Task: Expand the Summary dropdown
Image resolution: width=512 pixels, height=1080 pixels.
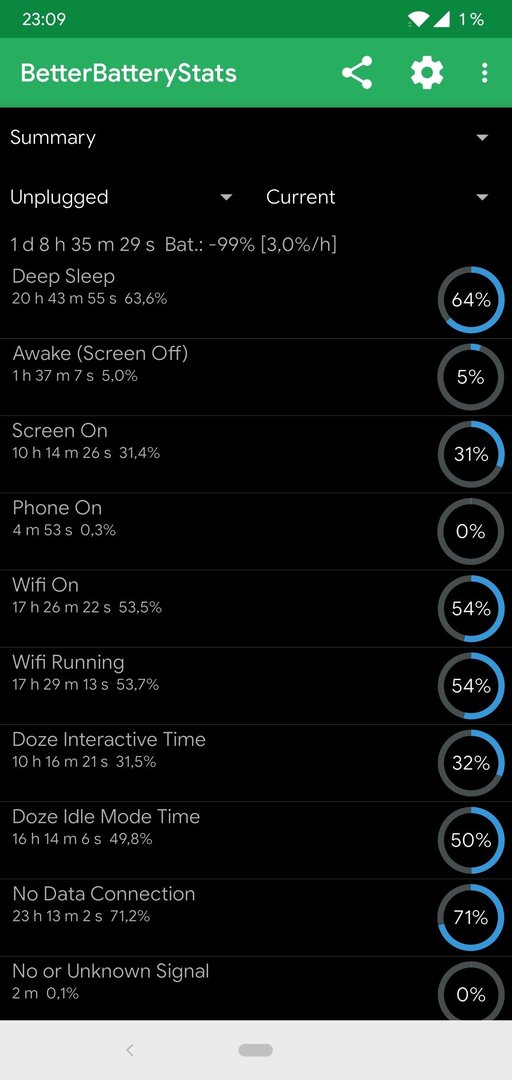Action: (x=256, y=137)
